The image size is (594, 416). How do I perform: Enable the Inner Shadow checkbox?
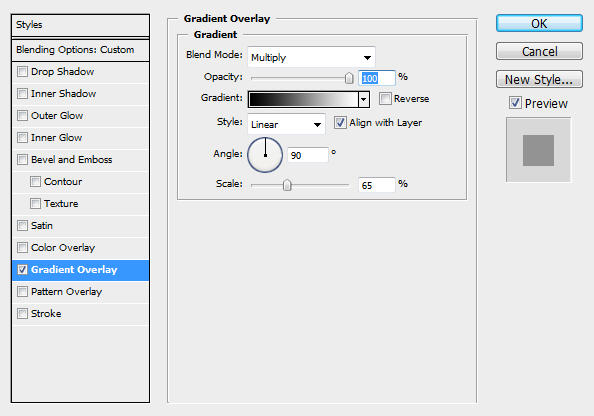tap(22, 94)
